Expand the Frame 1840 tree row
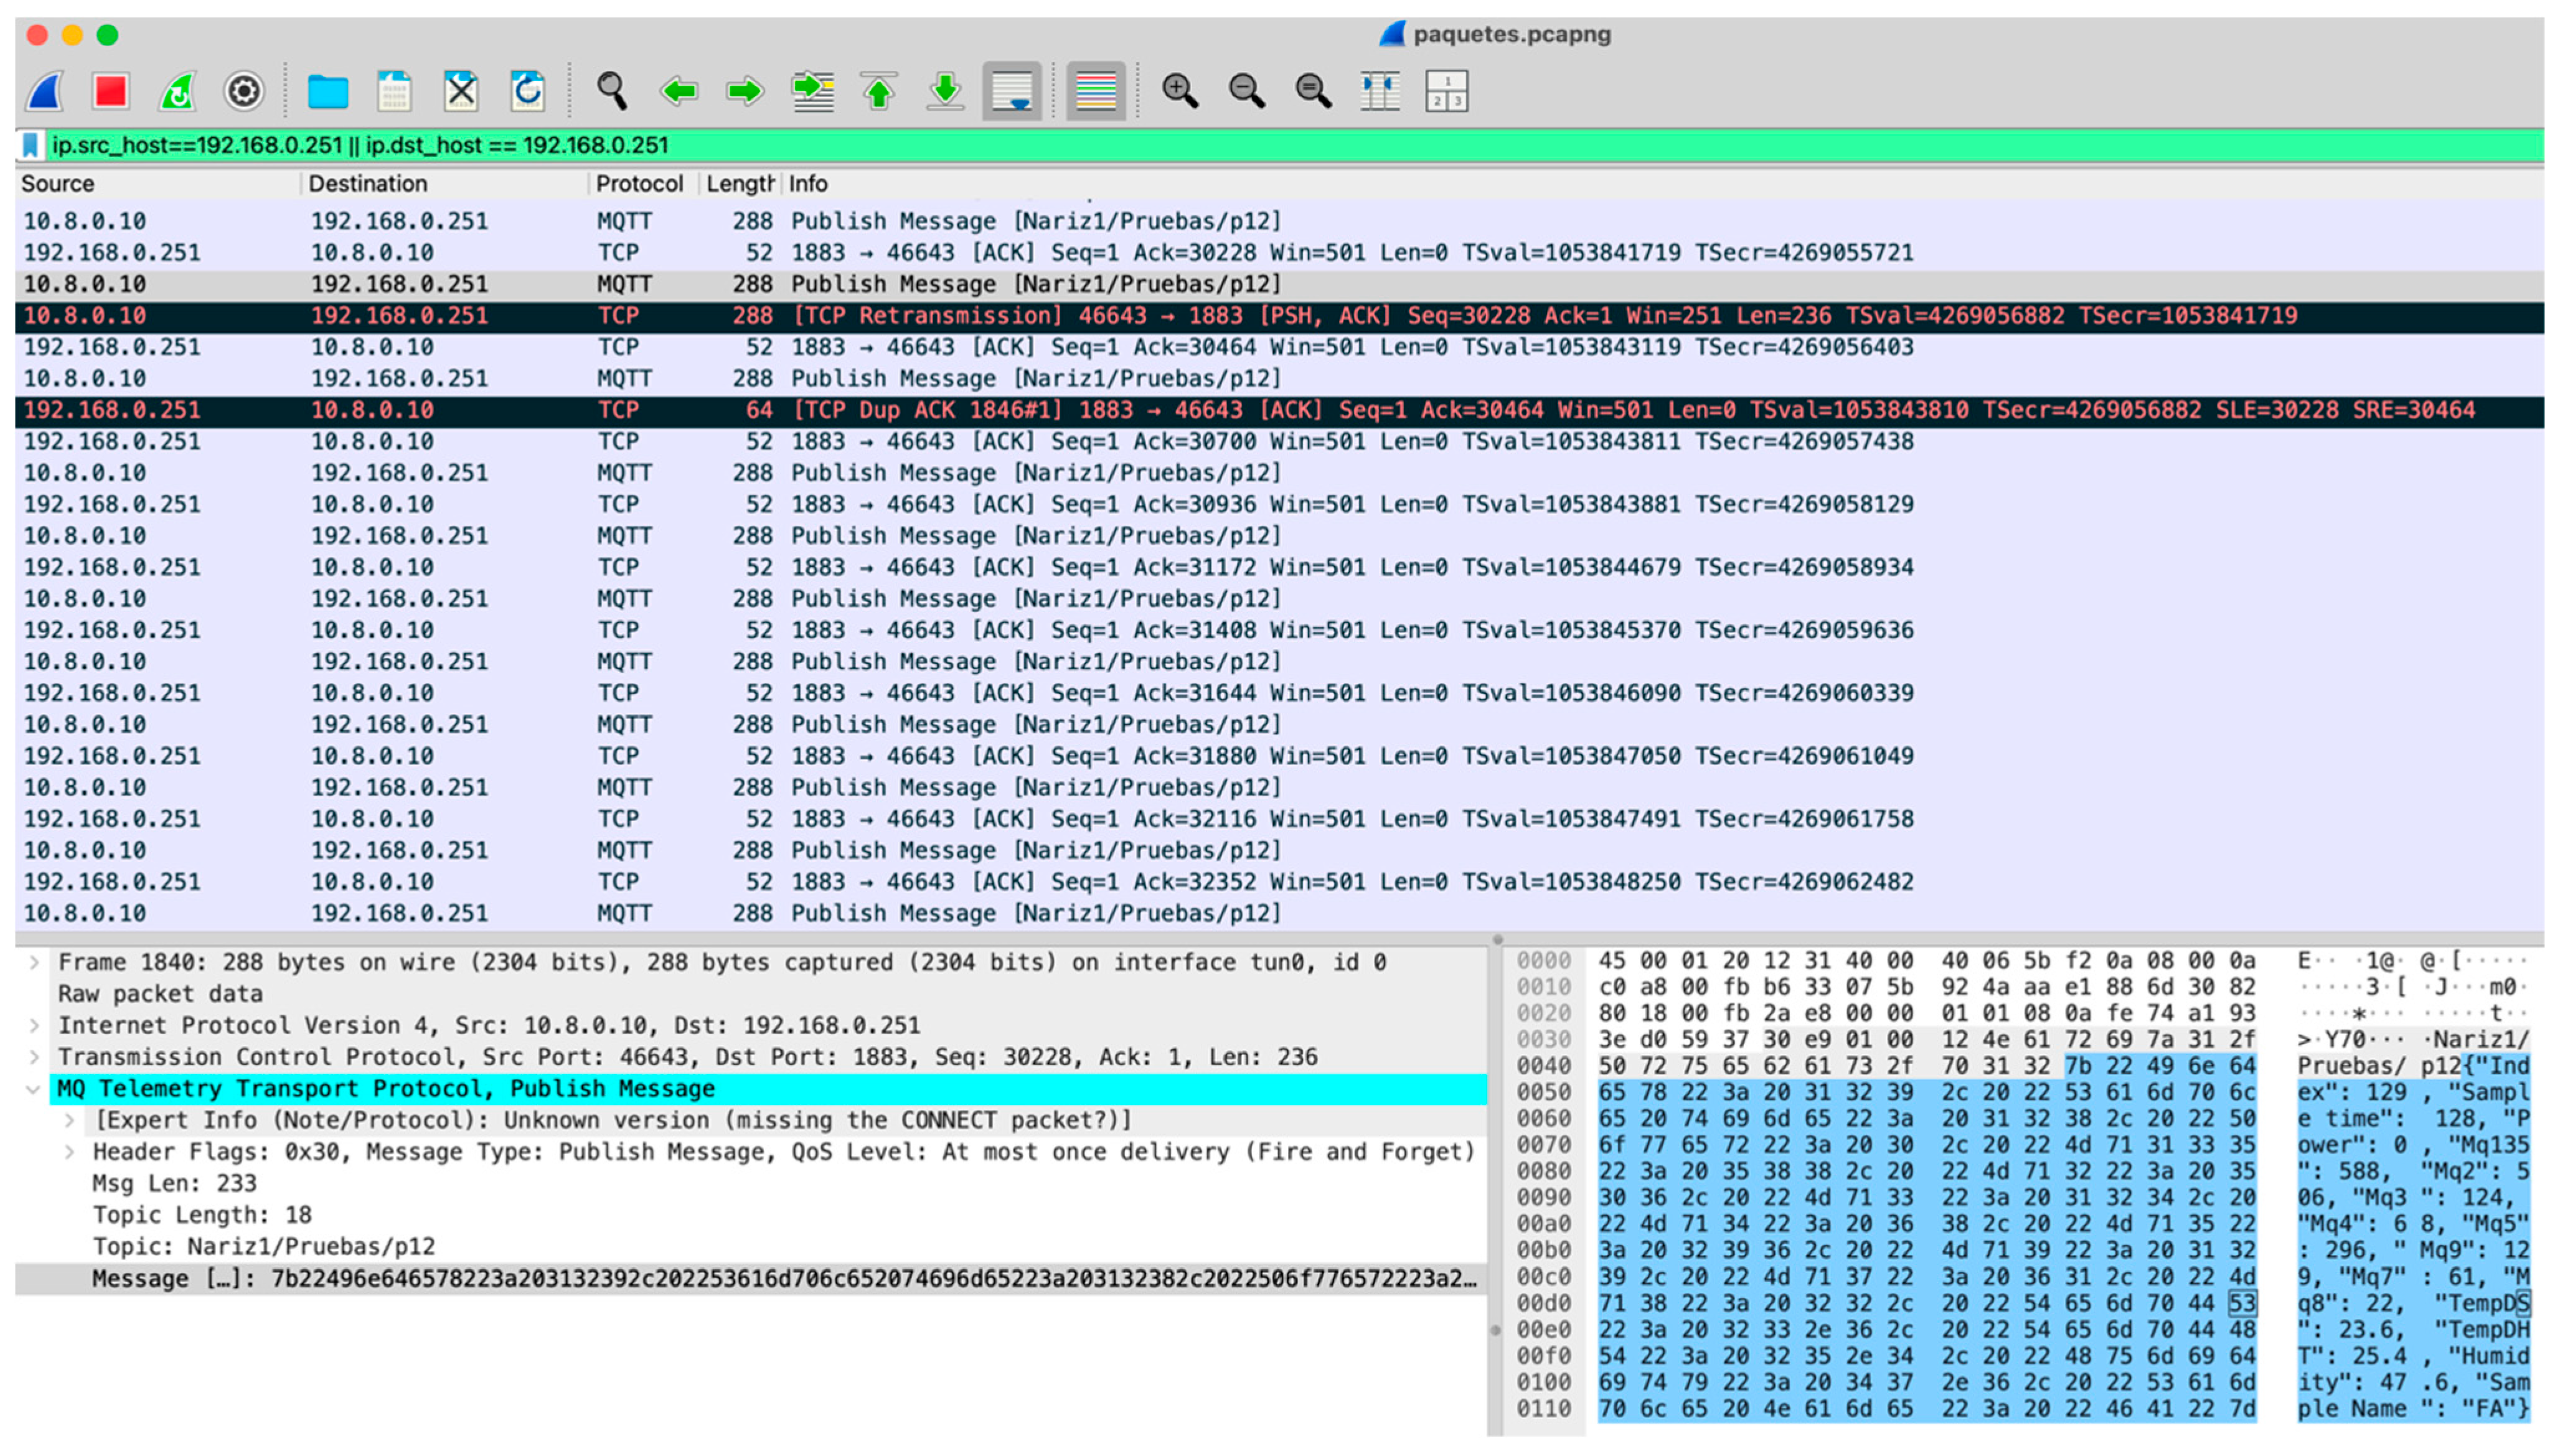Image resolution: width=2563 pixels, height=1456 pixels. click(x=35, y=963)
